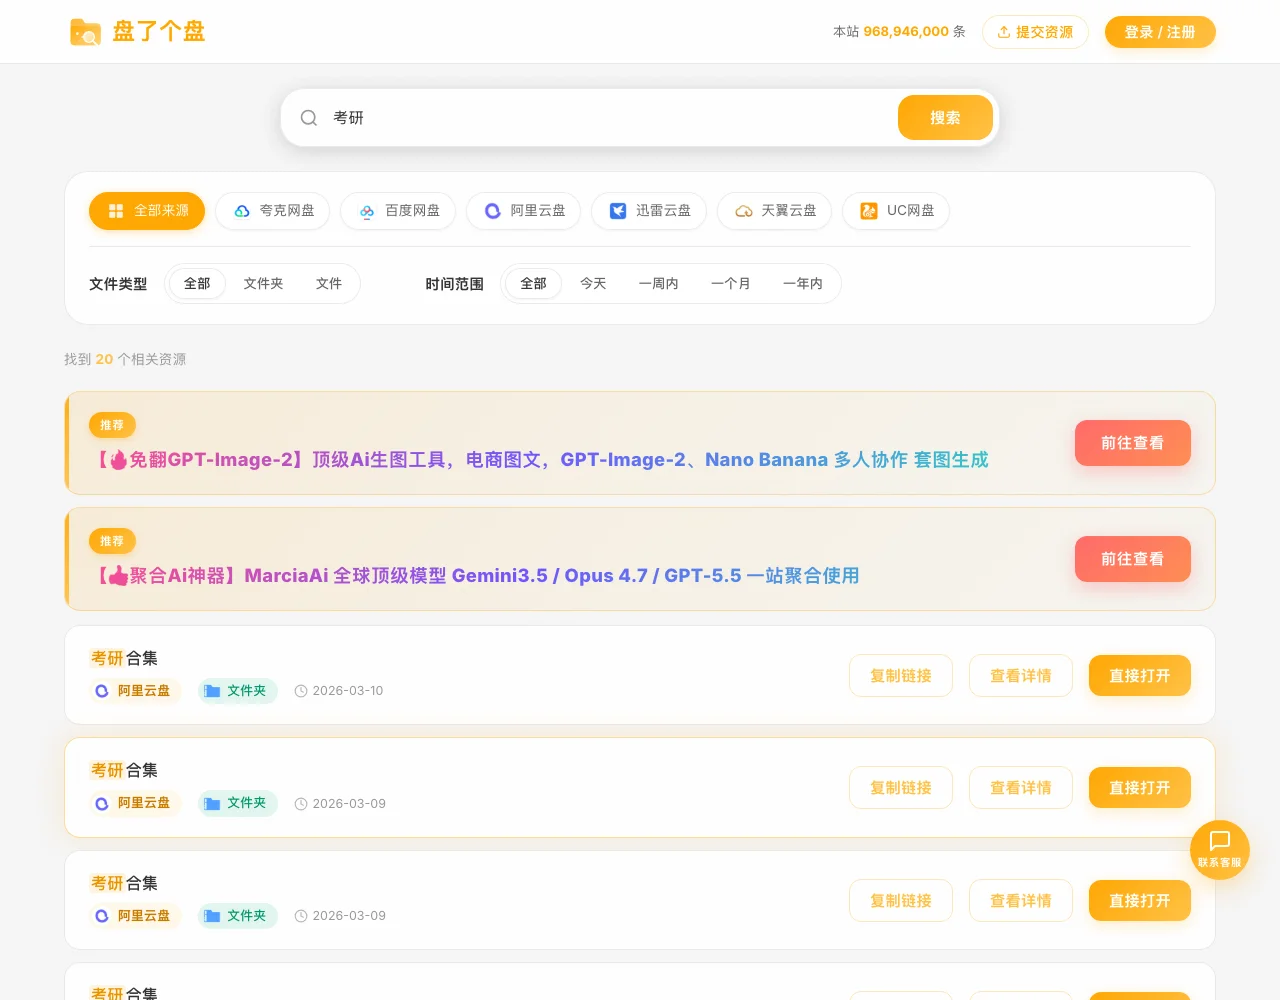1280x1000 pixels.
Task: Click the Tianyi cloud icon
Action: click(744, 211)
